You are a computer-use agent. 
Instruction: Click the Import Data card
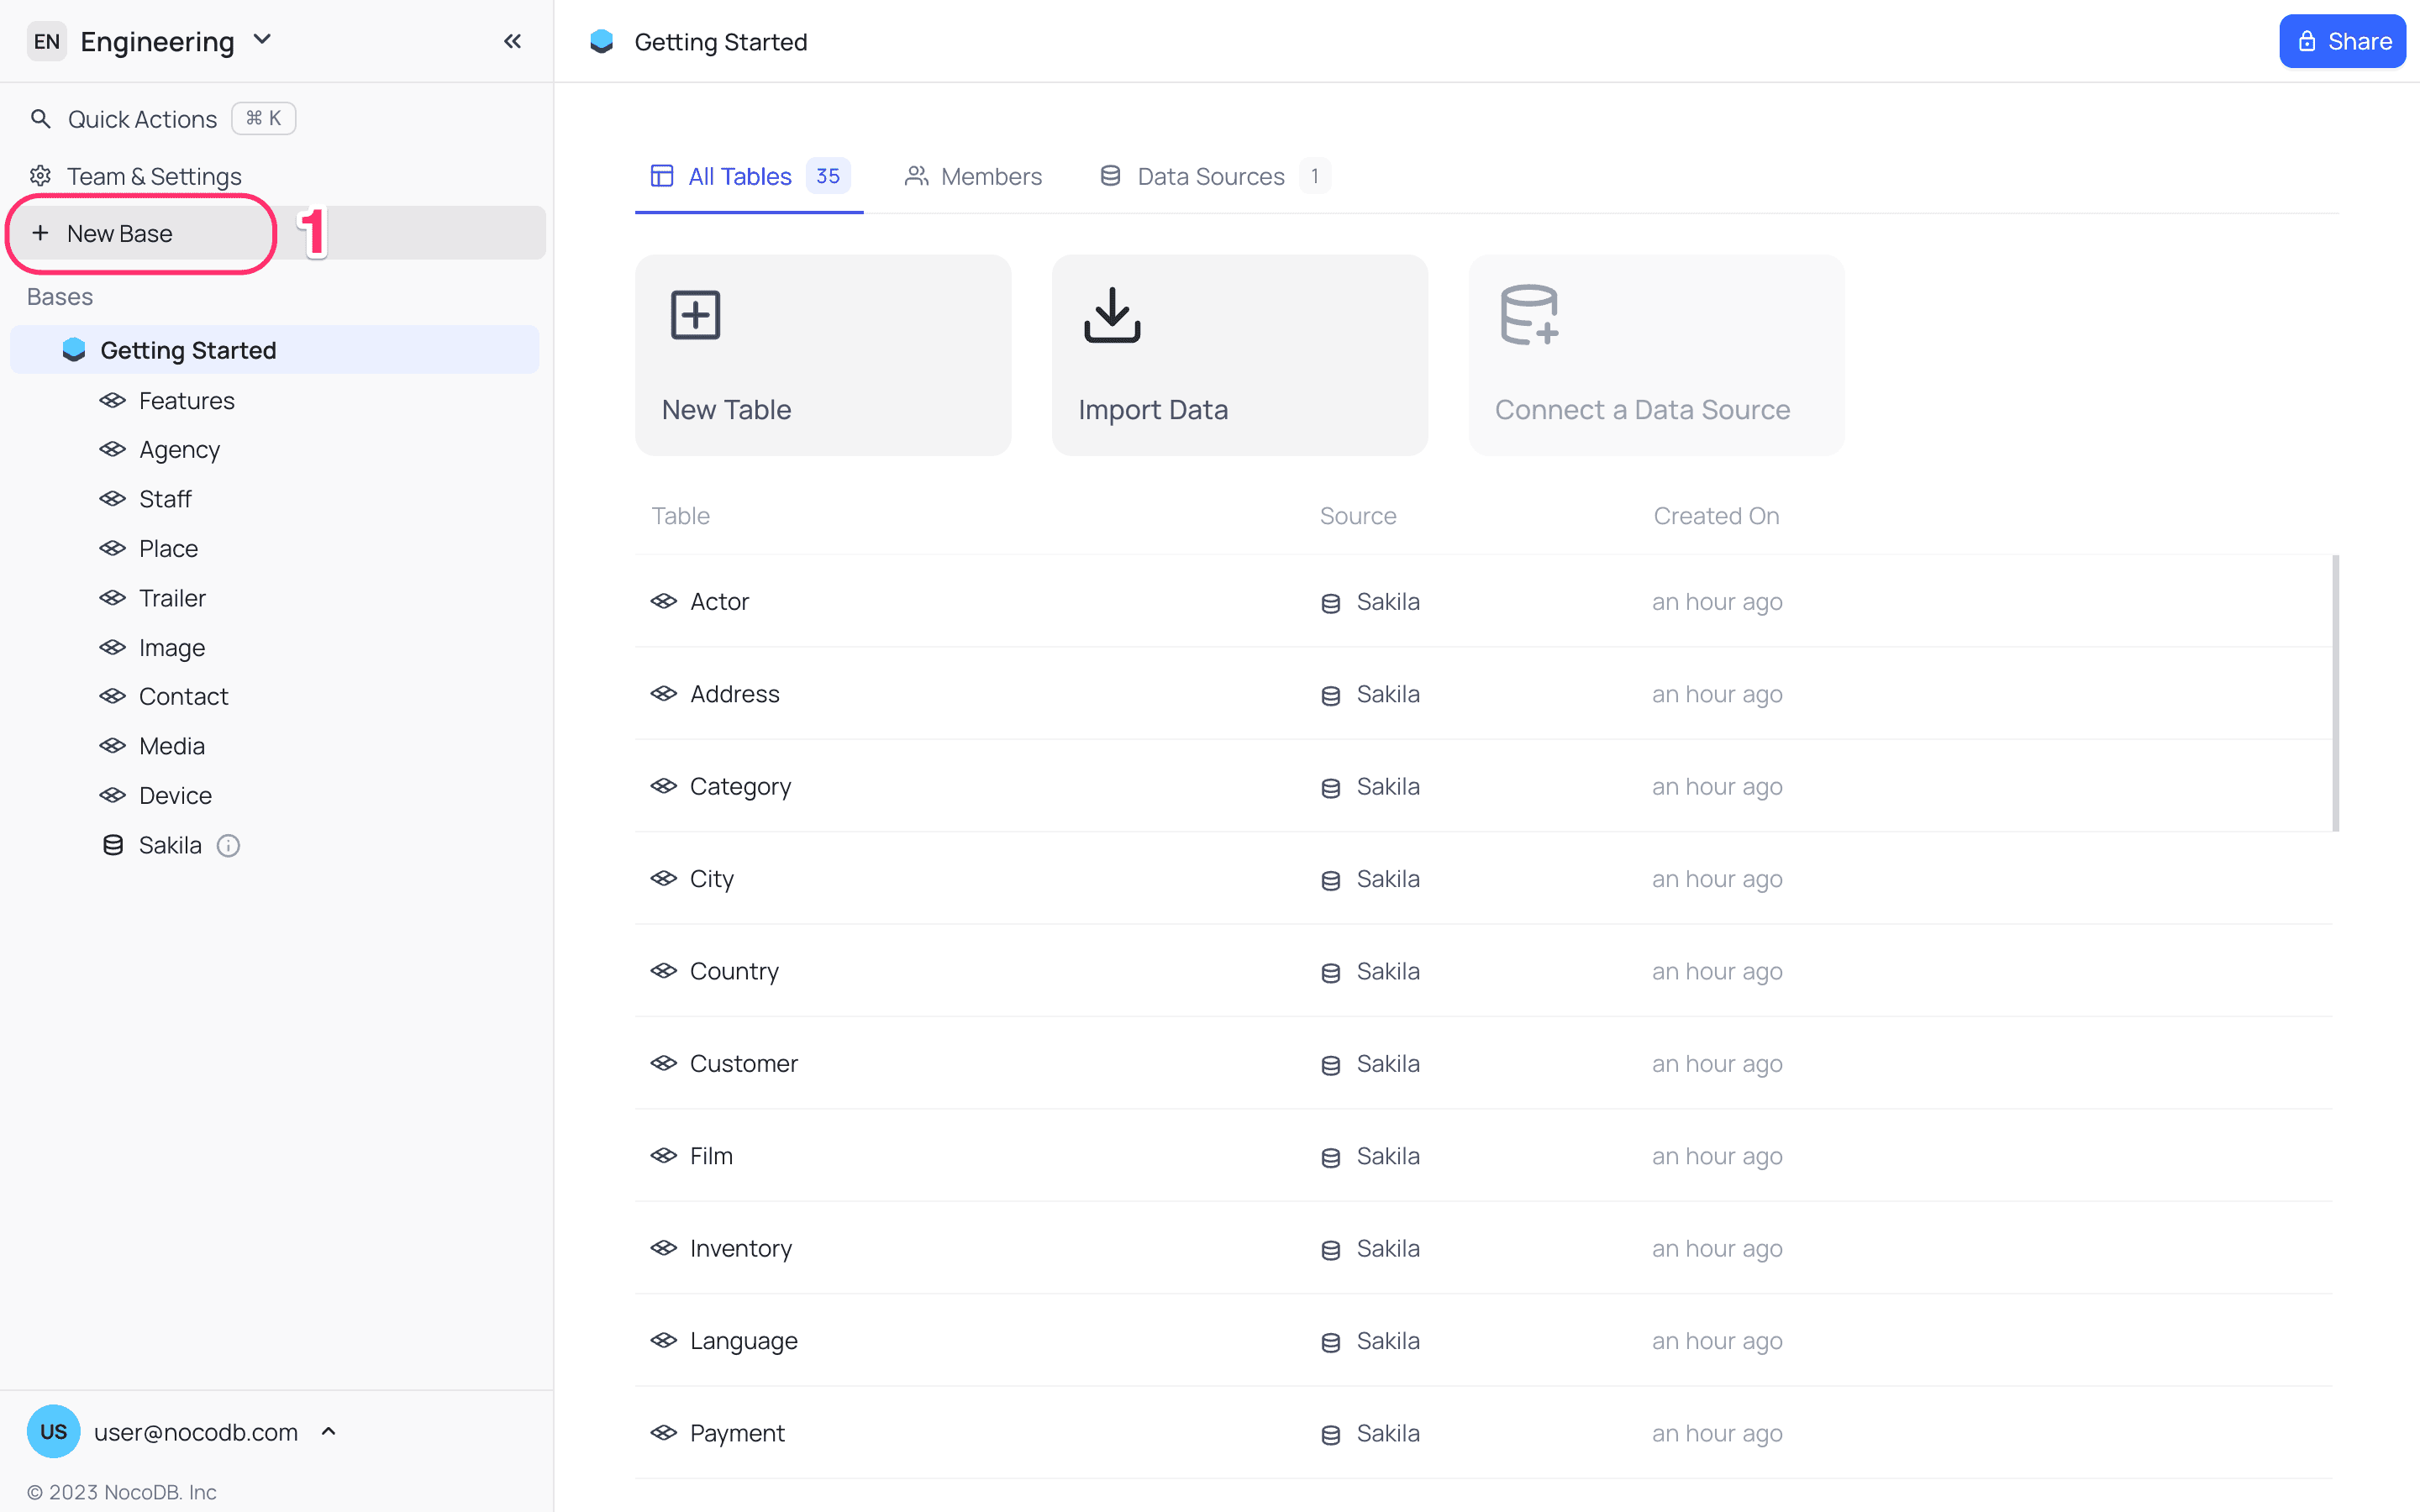click(x=1240, y=355)
